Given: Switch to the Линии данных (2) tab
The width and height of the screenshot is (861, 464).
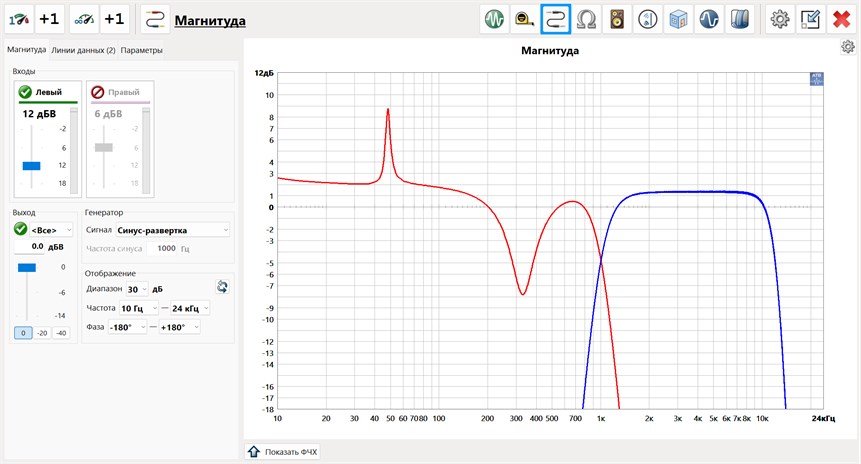Looking at the screenshot, I should point(83,51).
